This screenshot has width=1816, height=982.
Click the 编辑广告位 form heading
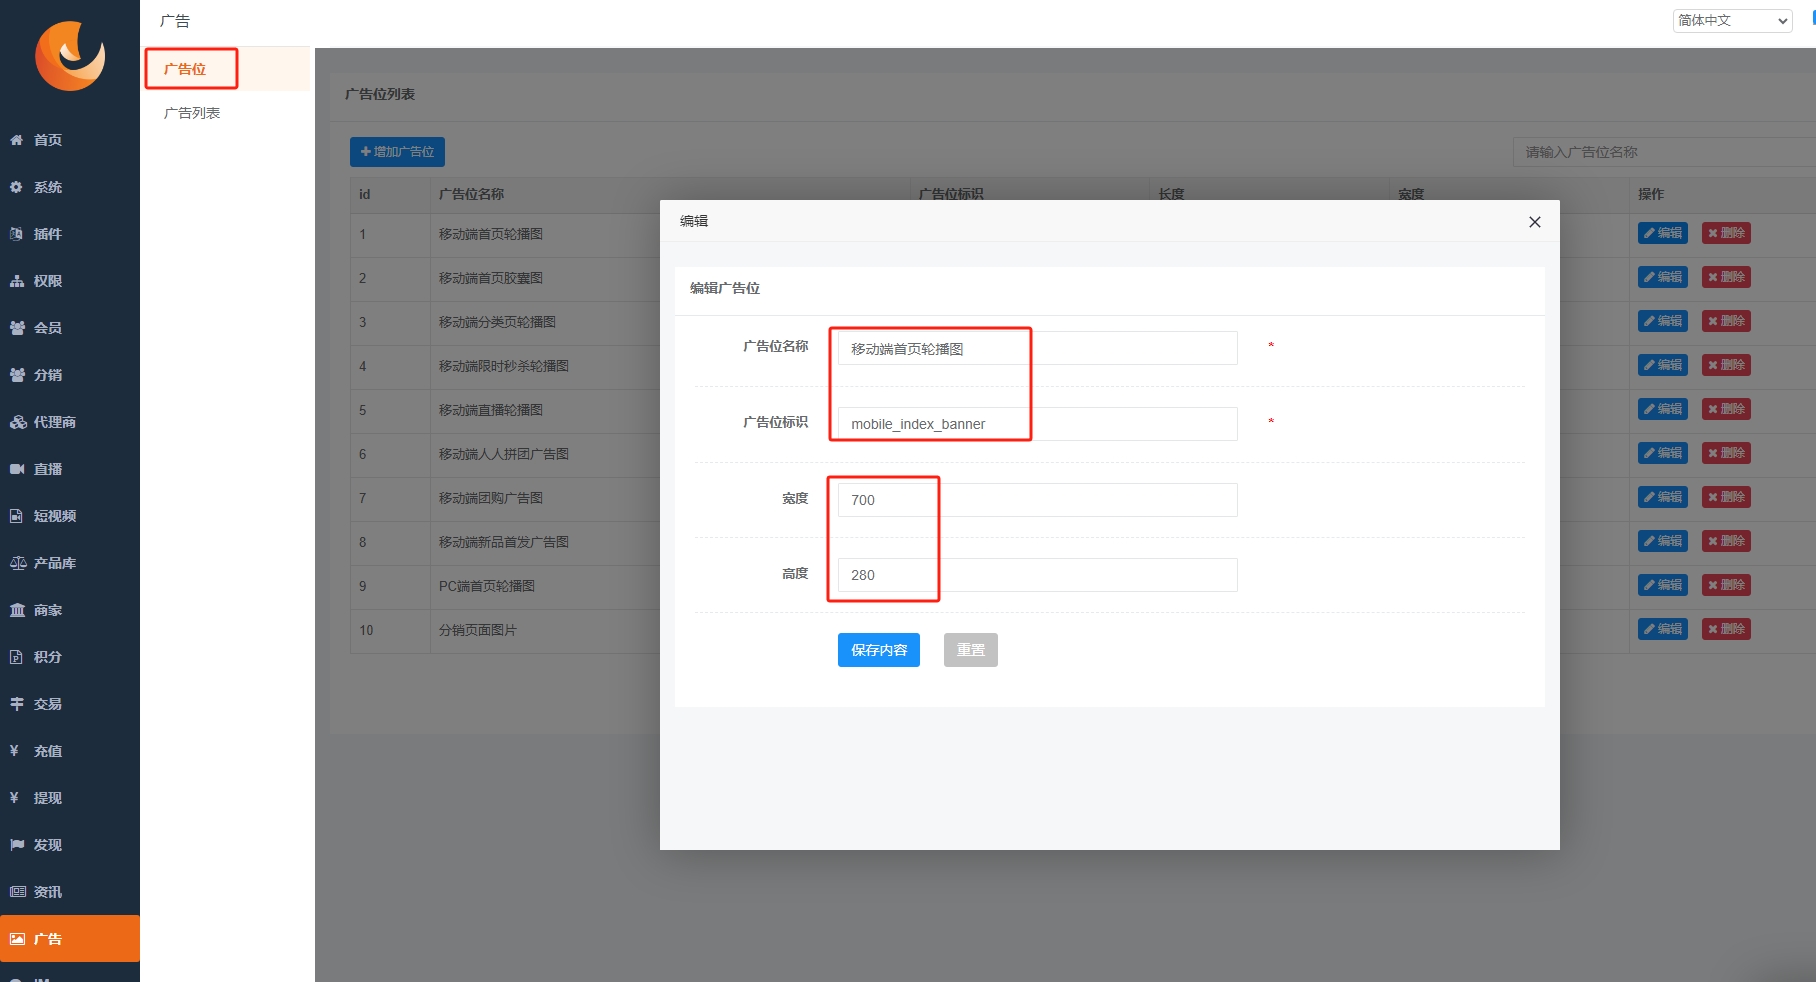(725, 288)
